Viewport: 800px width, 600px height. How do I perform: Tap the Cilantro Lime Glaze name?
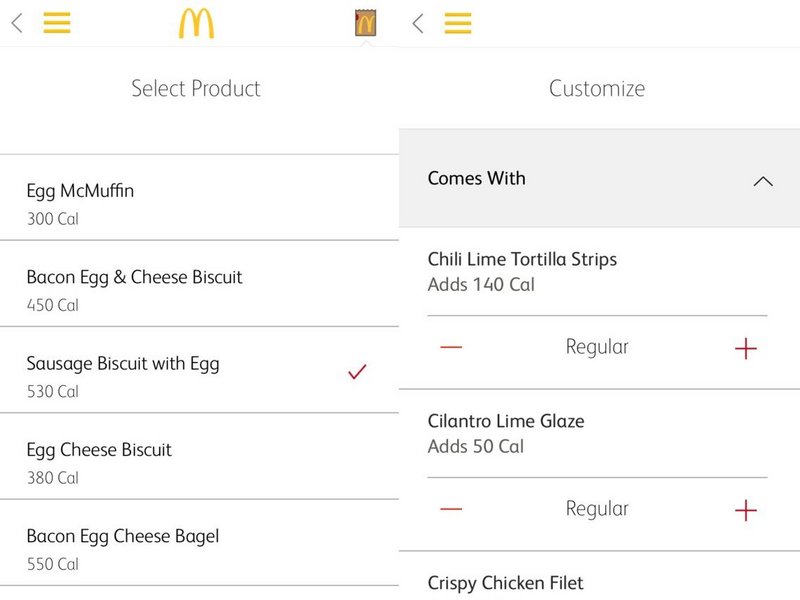[506, 421]
